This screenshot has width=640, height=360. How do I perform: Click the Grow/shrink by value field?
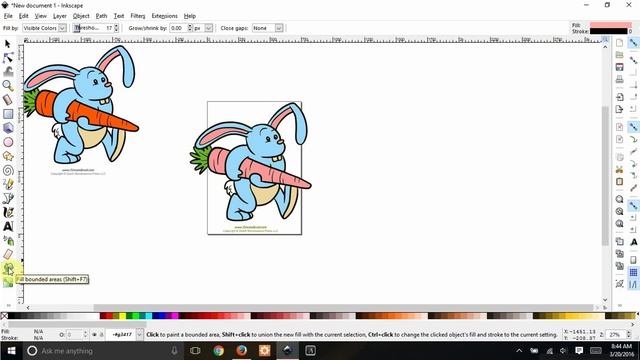pos(178,28)
